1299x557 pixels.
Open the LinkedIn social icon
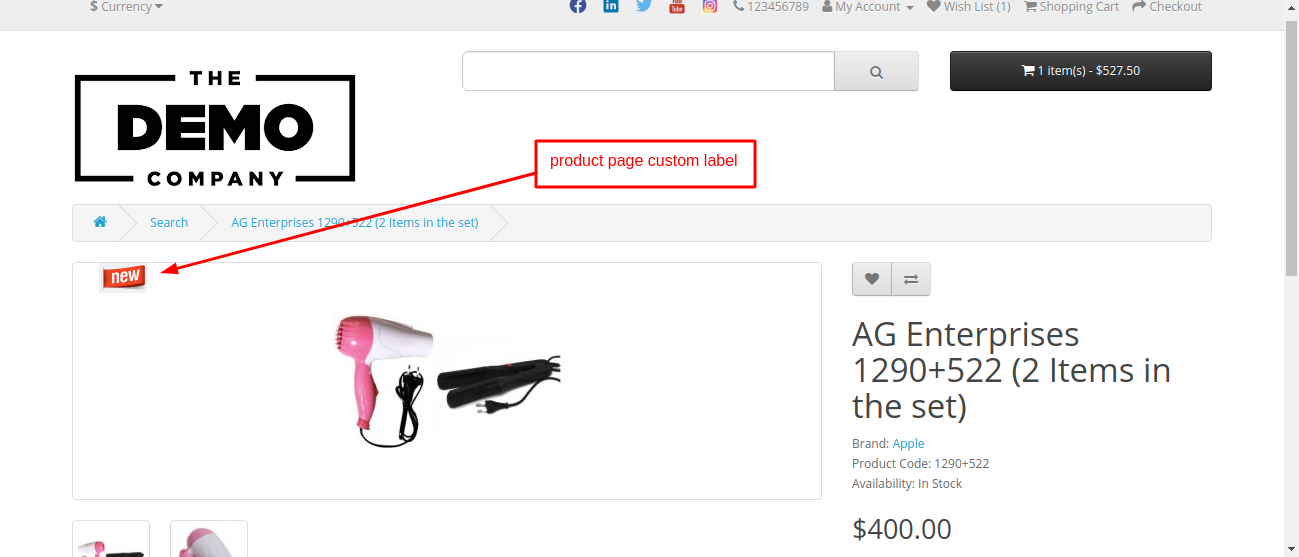tap(611, 6)
